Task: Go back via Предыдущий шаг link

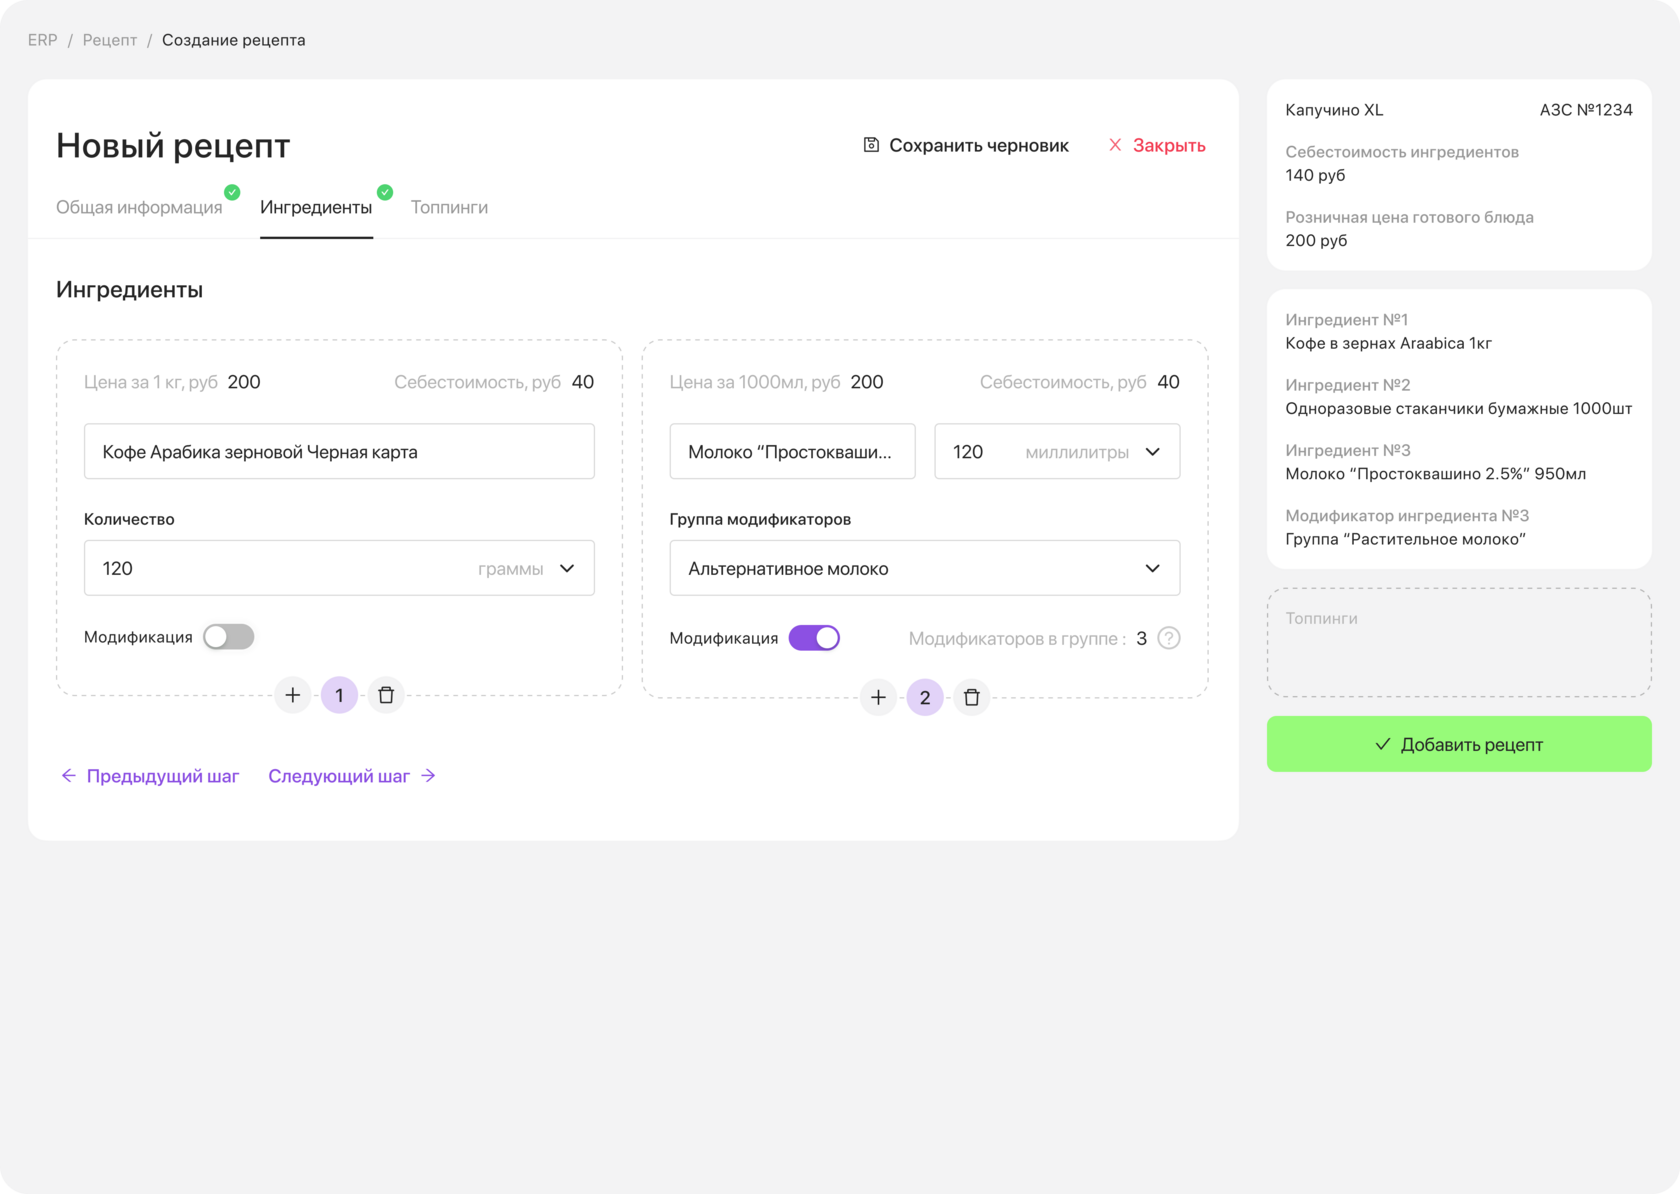Action: (x=150, y=776)
